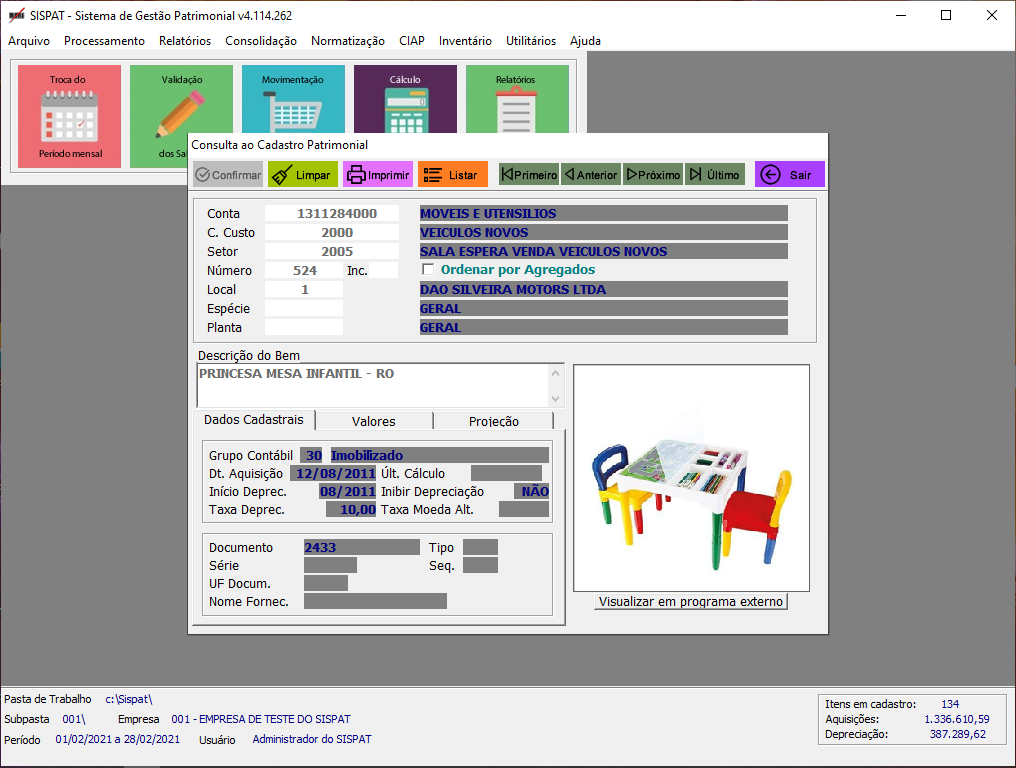Click the Conta input field
This screenshot has width=1016, height=768.
click(332, 213)
